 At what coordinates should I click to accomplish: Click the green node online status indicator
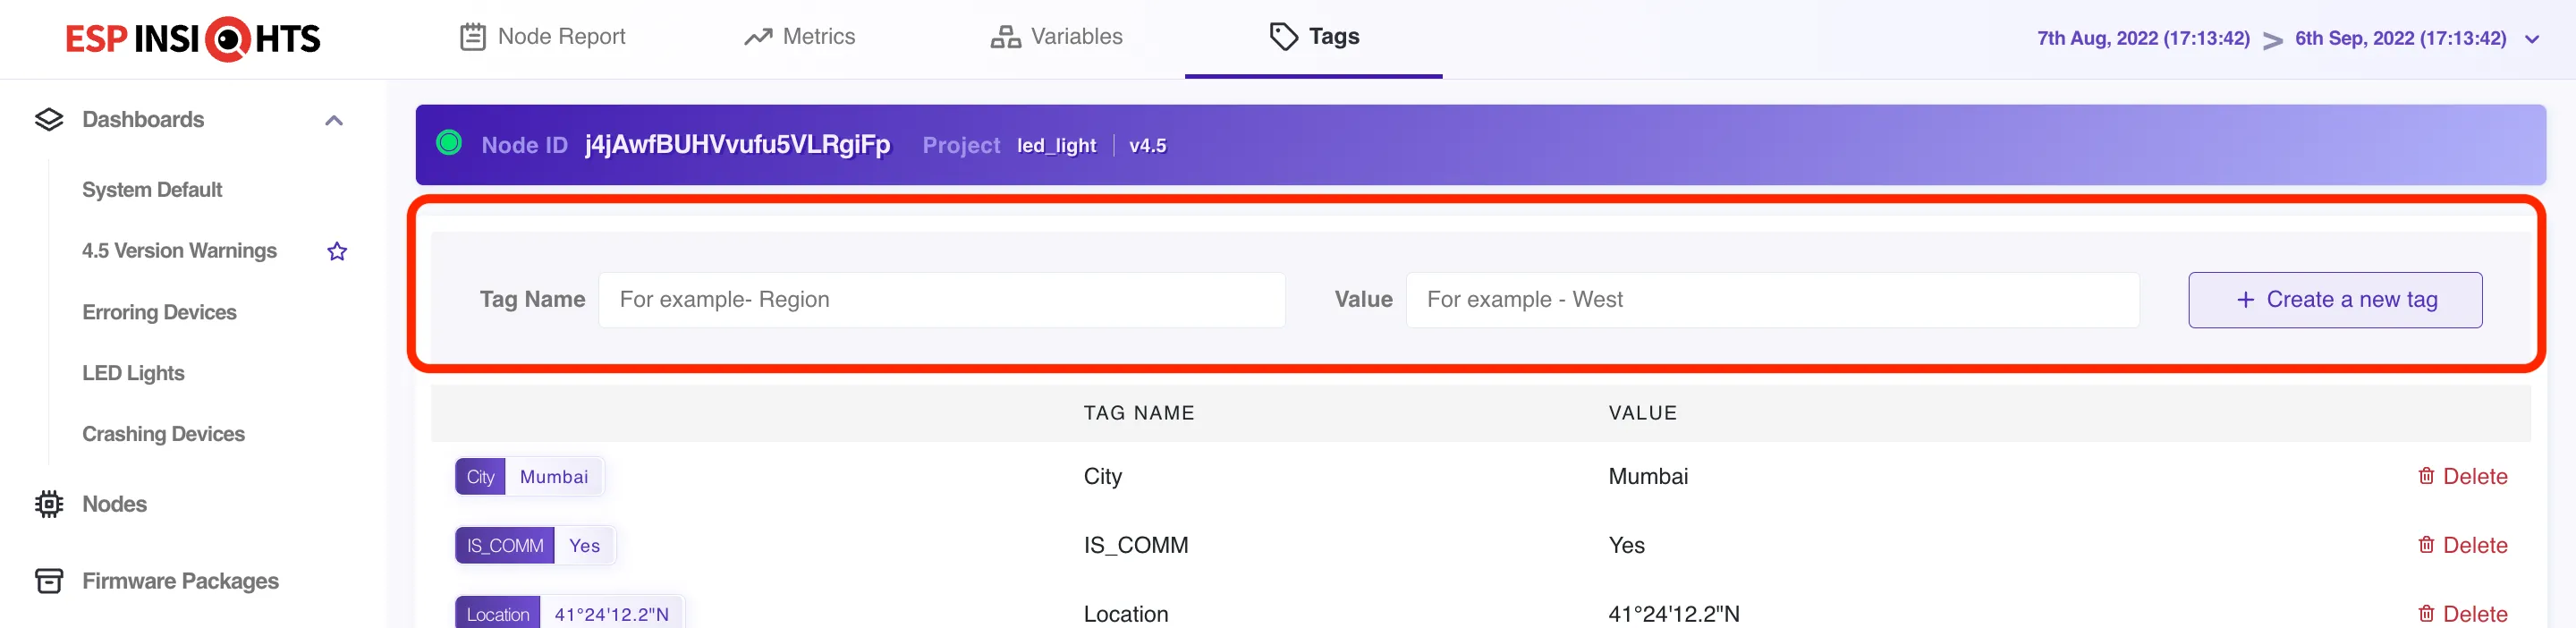click(x=449, y=143)
